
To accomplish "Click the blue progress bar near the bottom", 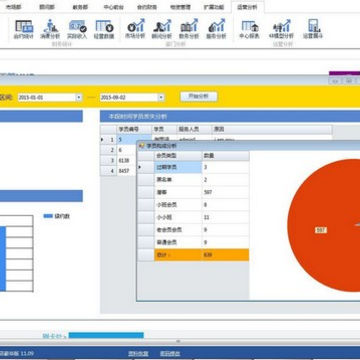I will [x=106, y=335].
